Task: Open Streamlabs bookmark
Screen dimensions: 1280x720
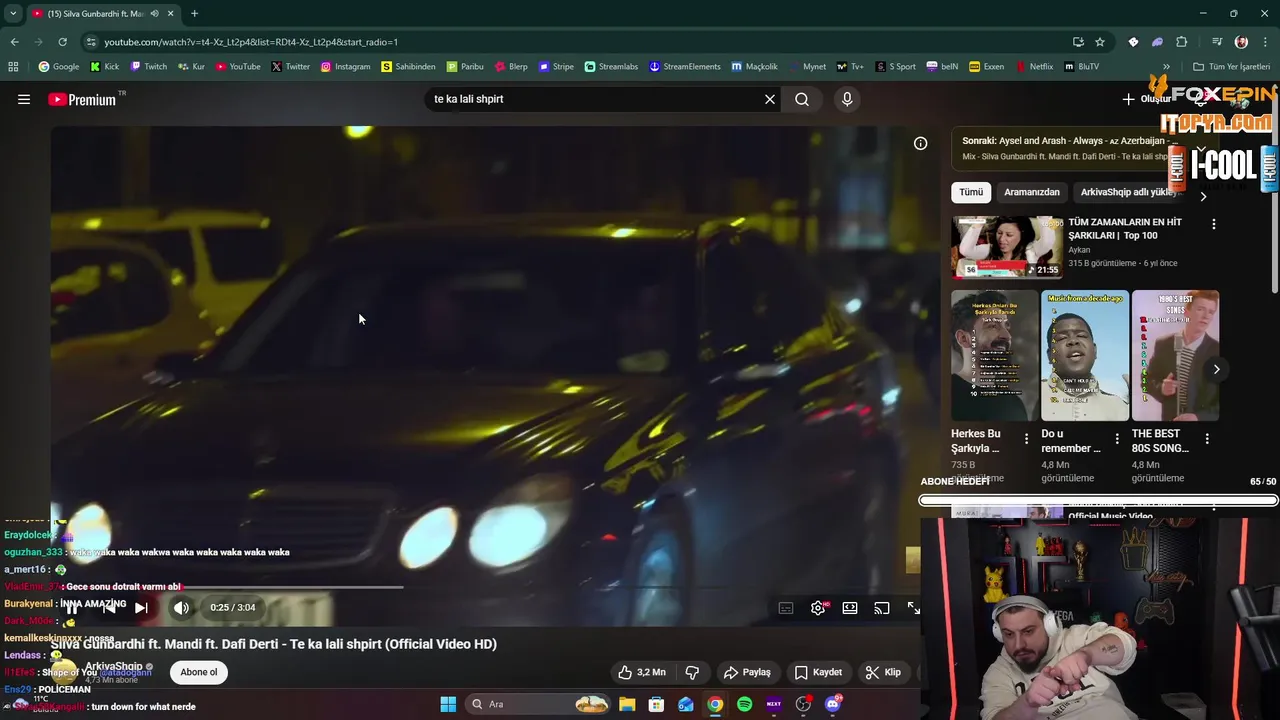Action: pyautogui.click(x=611, y=67)
